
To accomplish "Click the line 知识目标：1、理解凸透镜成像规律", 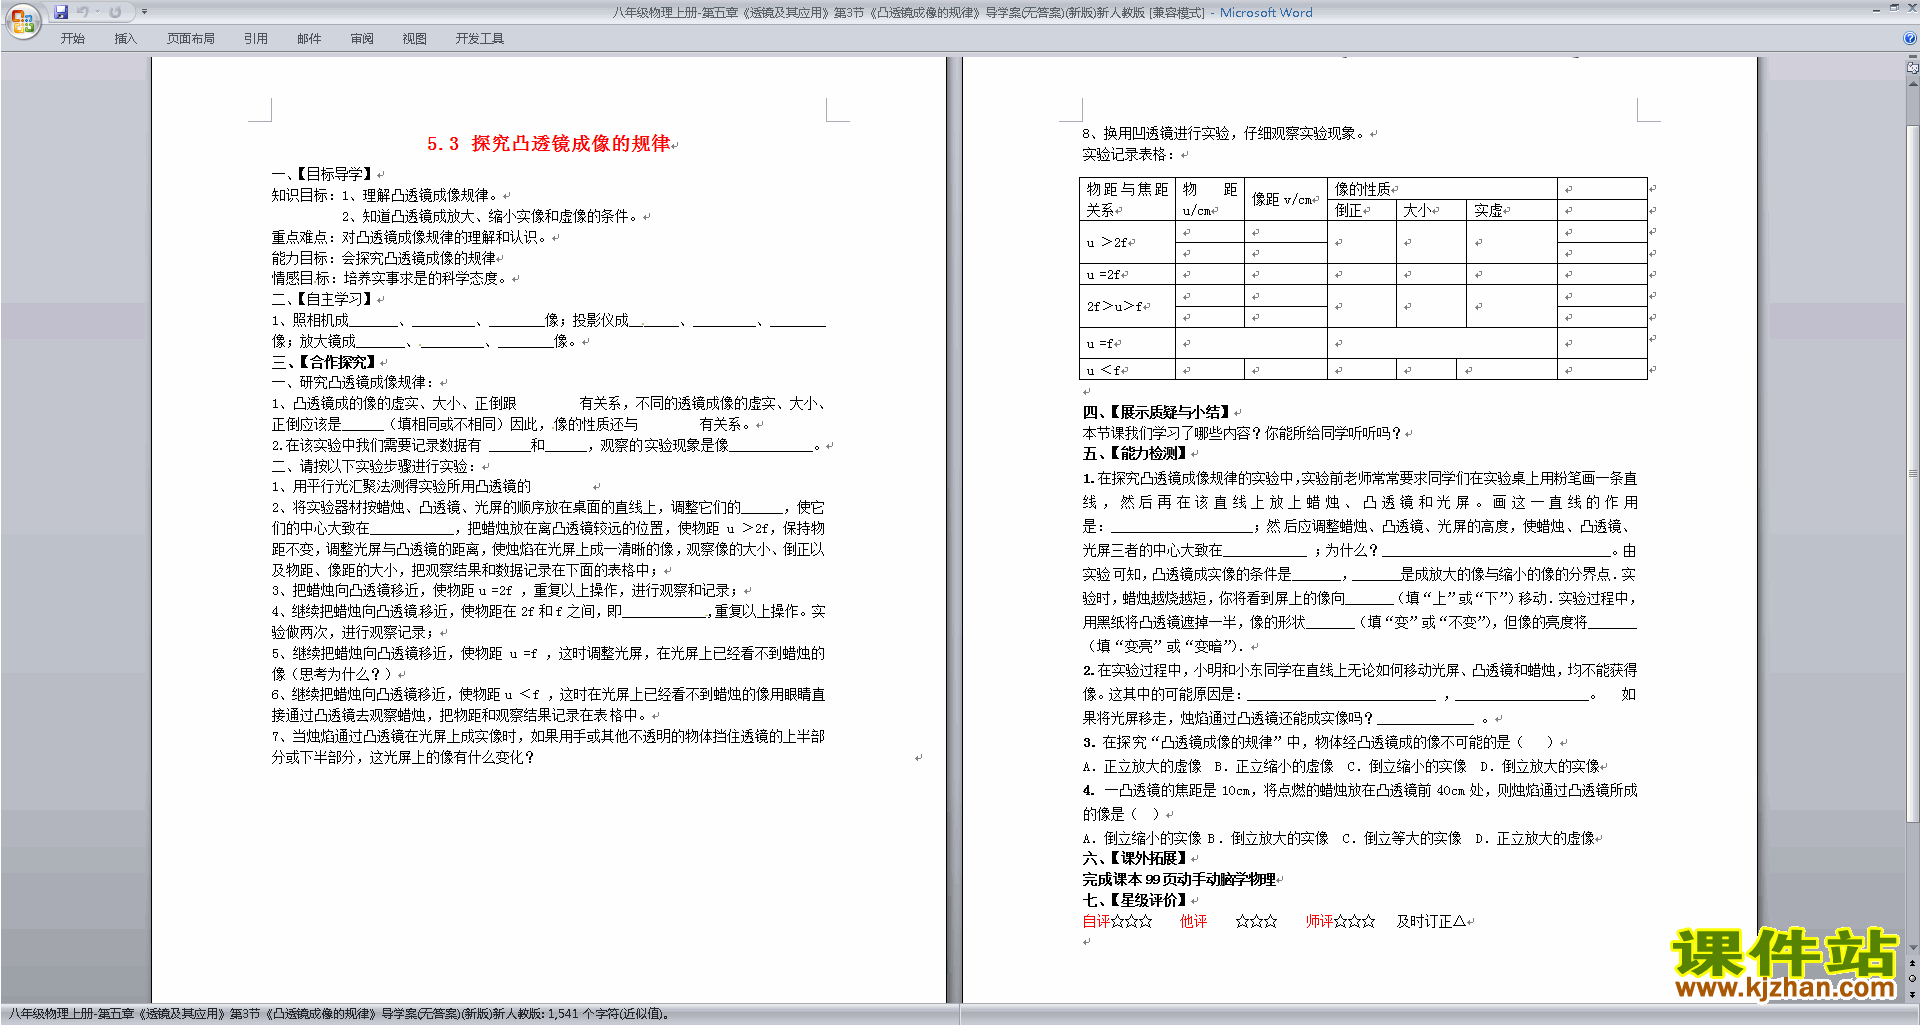I will pyautogui.click(x=387, y=195).
